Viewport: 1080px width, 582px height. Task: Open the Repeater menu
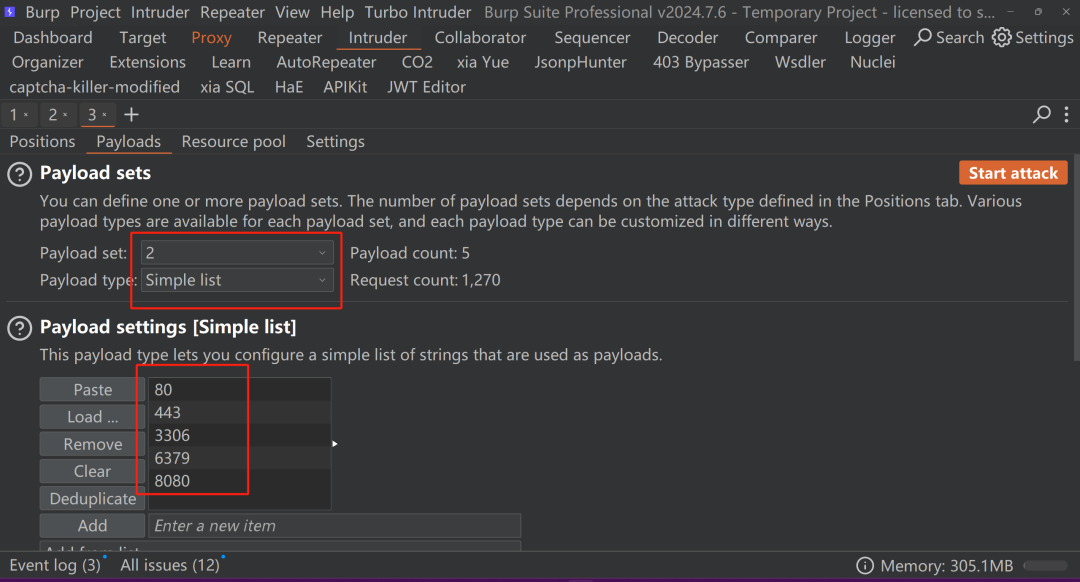coord(232,12)
